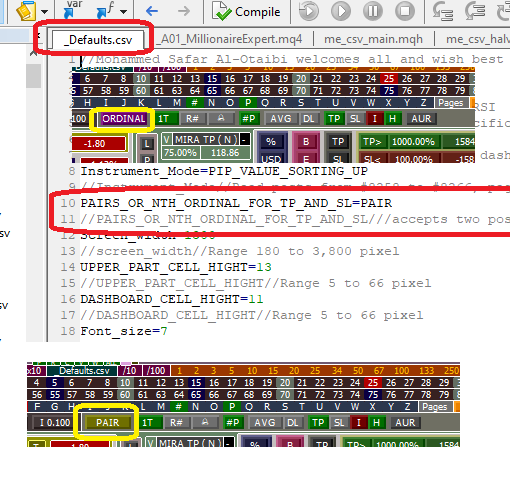Click the restart debugging circular-arrow icon
This screenshot has height=480, width=510.
pyautogui.click(x=308, y=11)
